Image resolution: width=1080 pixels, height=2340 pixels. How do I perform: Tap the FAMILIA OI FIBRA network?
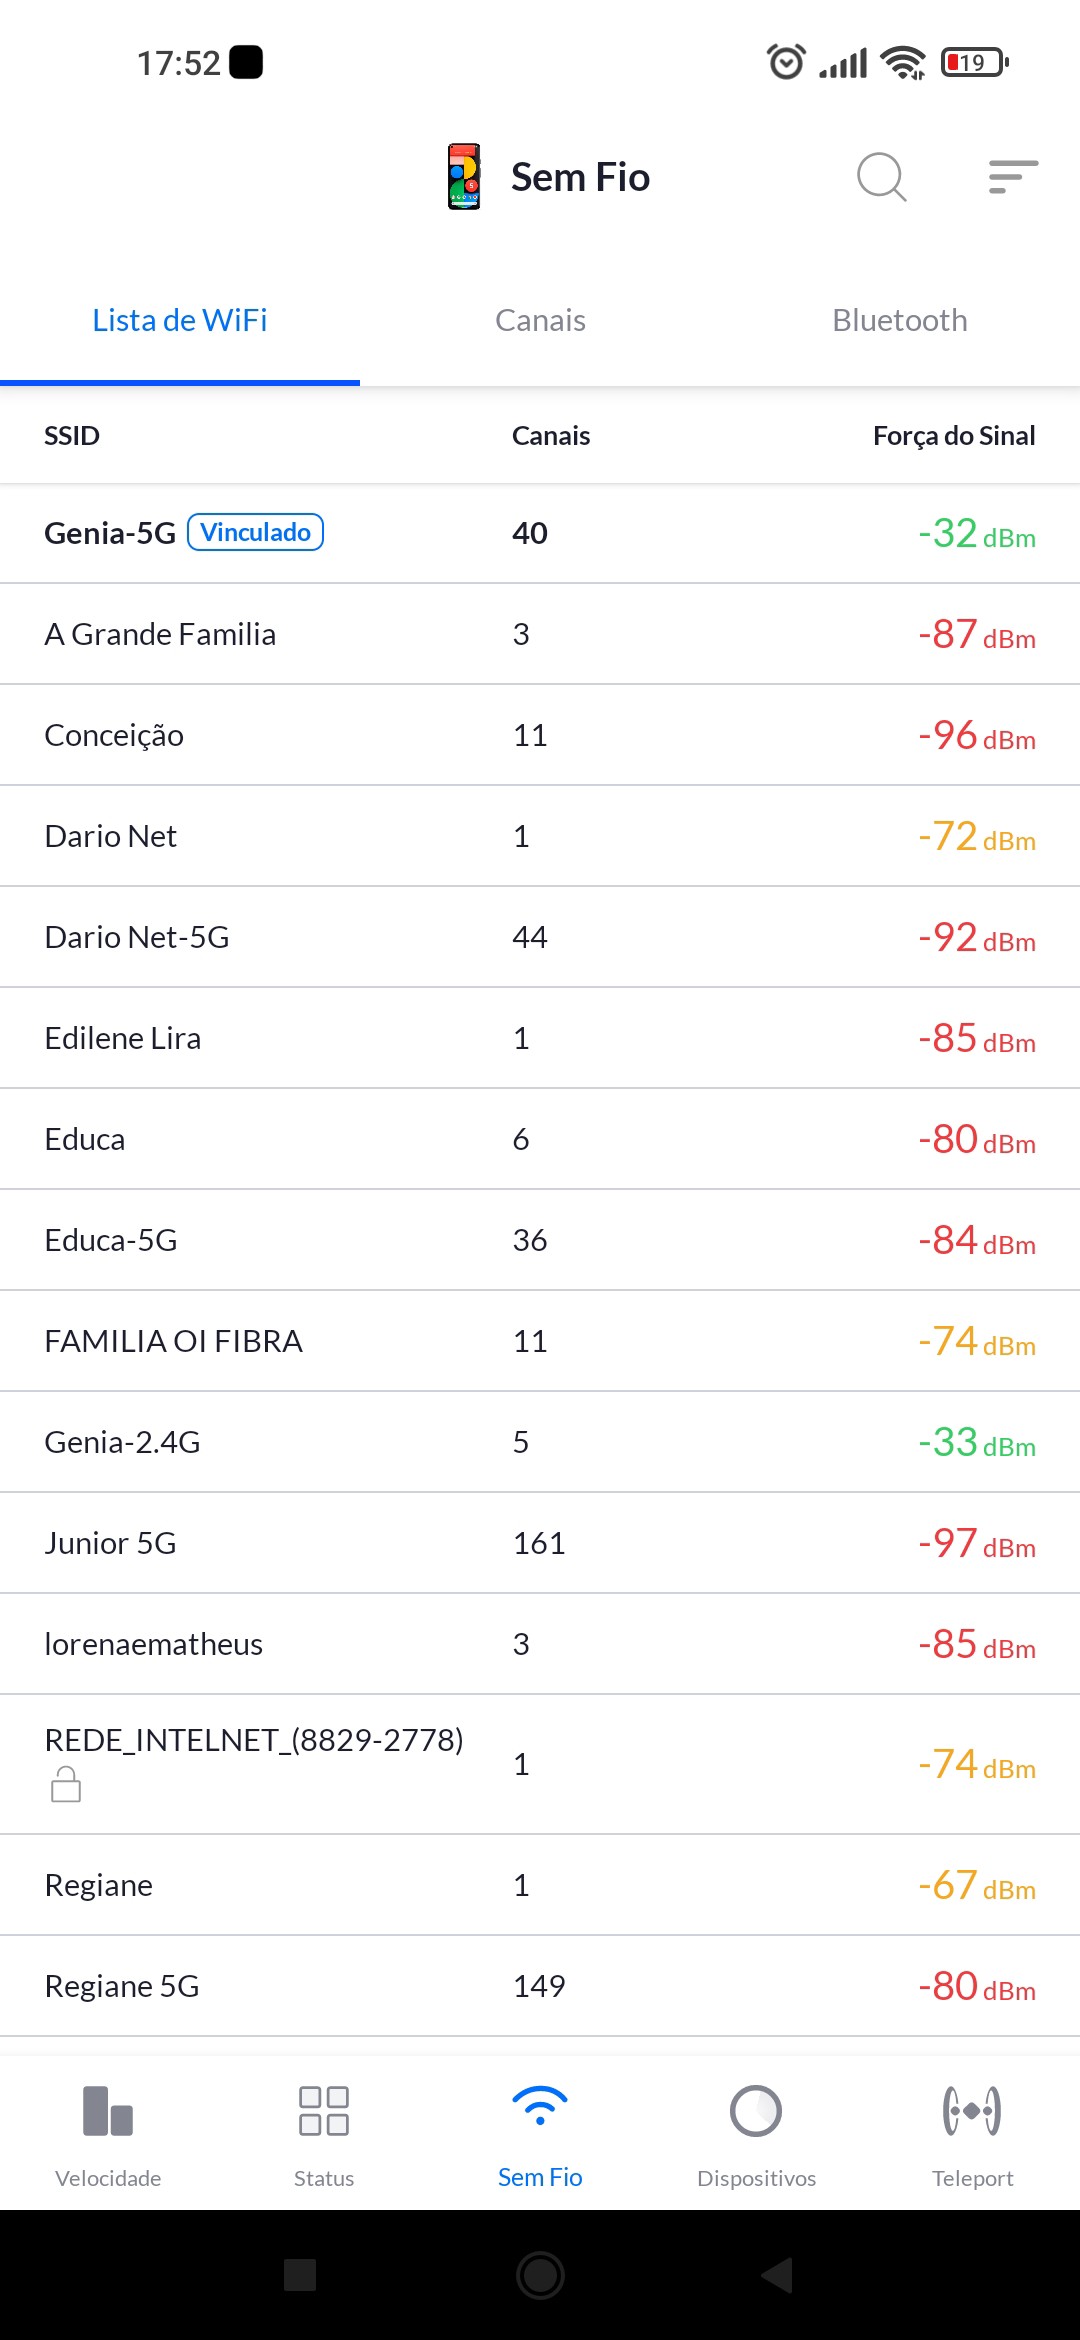tap(540, 1341)
